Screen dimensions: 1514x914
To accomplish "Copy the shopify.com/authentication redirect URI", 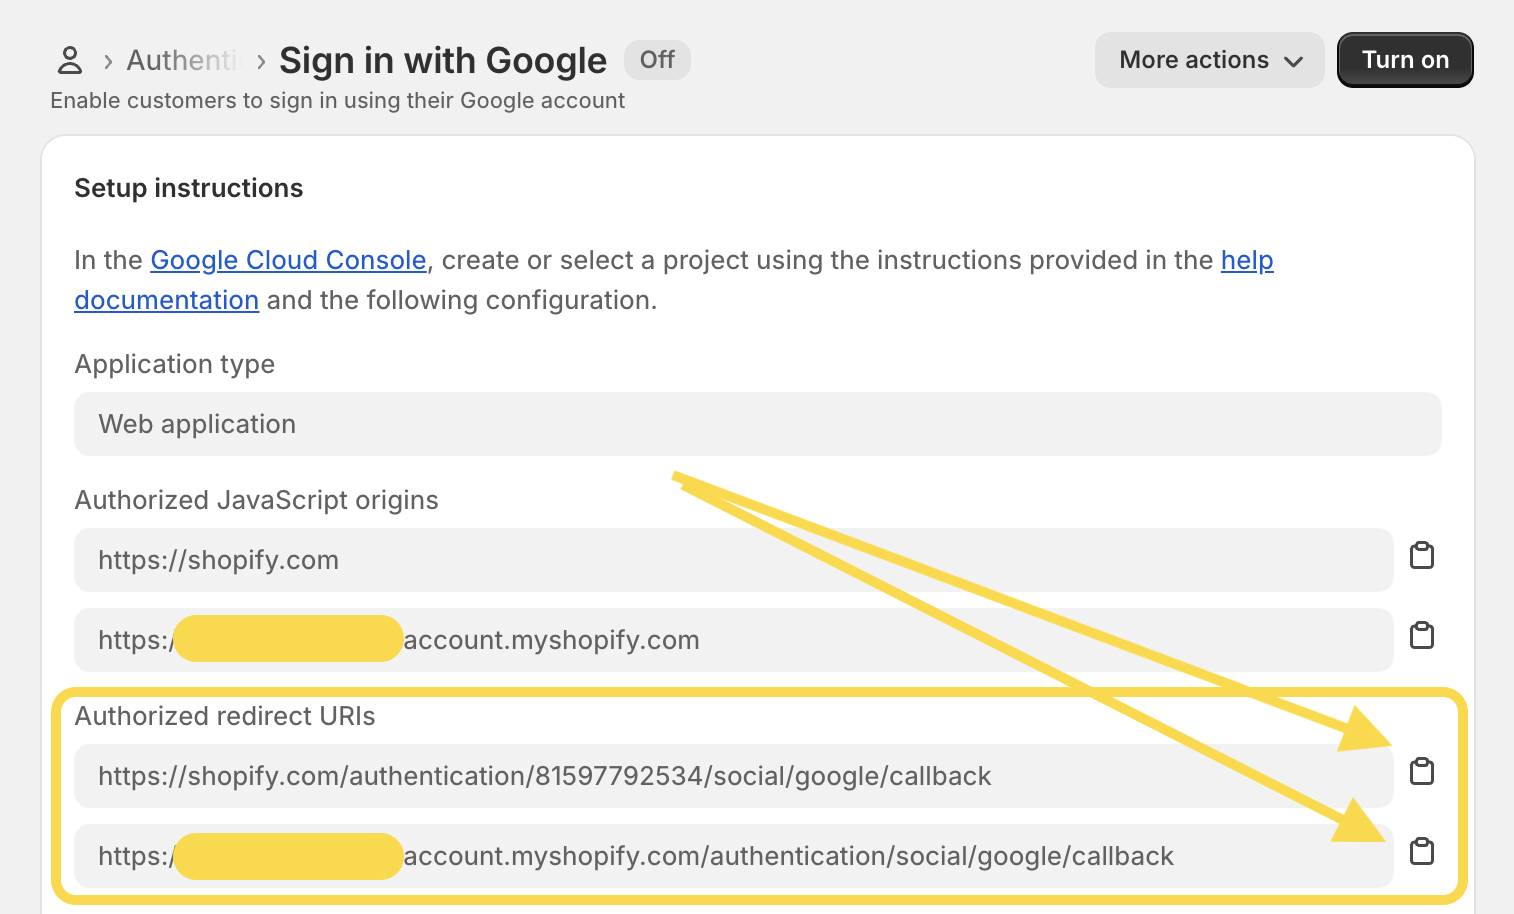I will click(x=1421, y=772).
